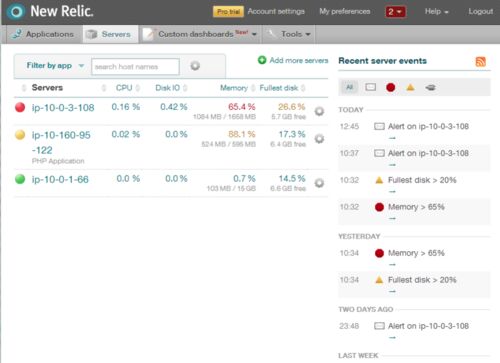Sort by the Fullest disk column

tap(279, 88)
